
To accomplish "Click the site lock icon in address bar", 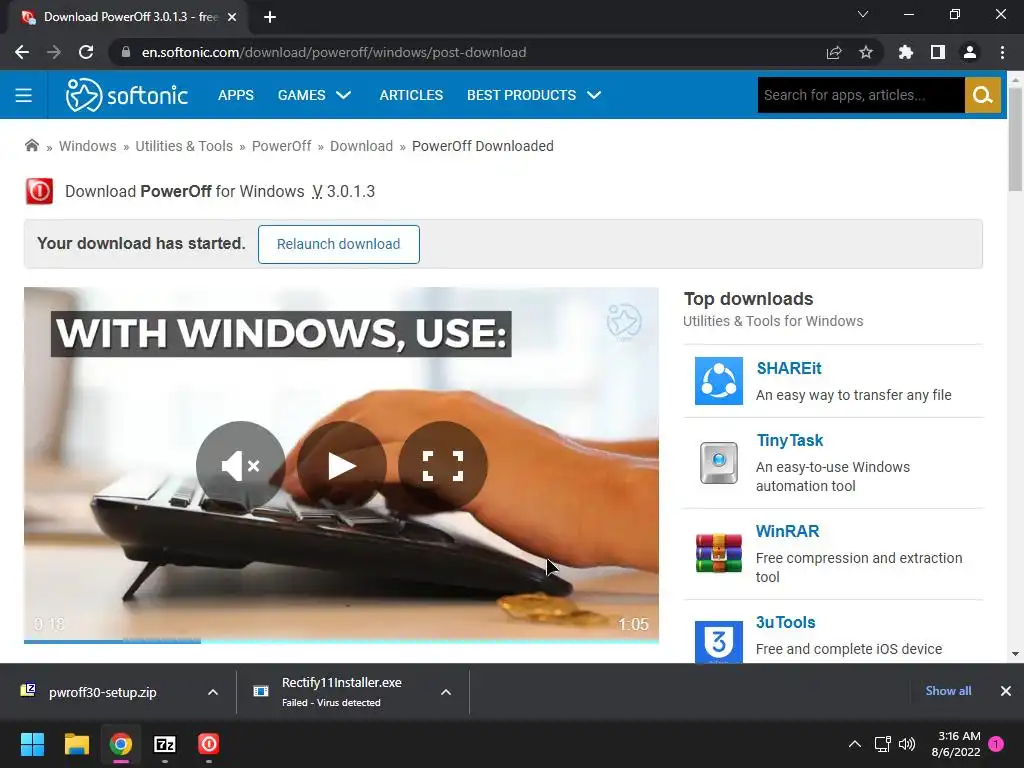I will tap(125, 52).
